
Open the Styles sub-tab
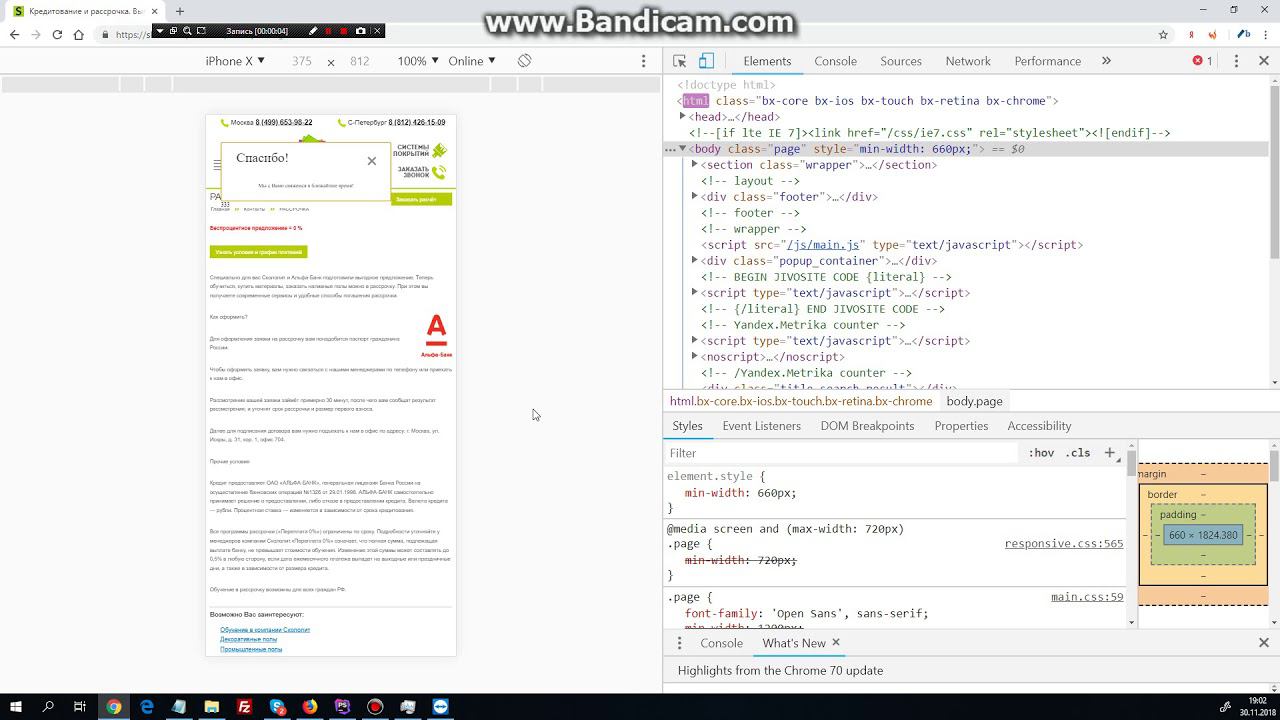(x=687, y=426)
